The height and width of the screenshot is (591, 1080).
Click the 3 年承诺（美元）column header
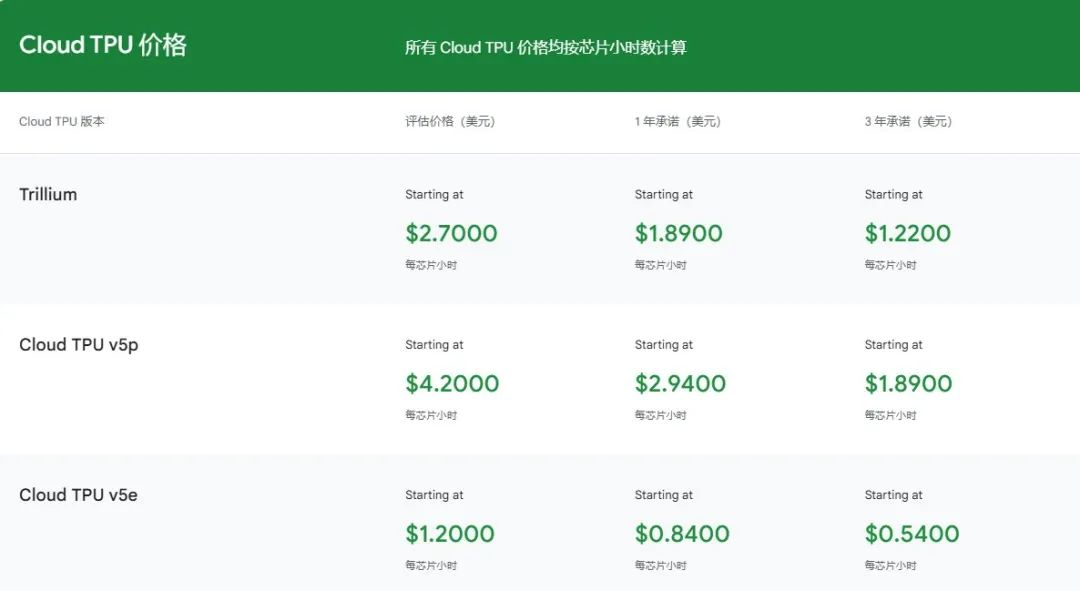coord(908,122)
